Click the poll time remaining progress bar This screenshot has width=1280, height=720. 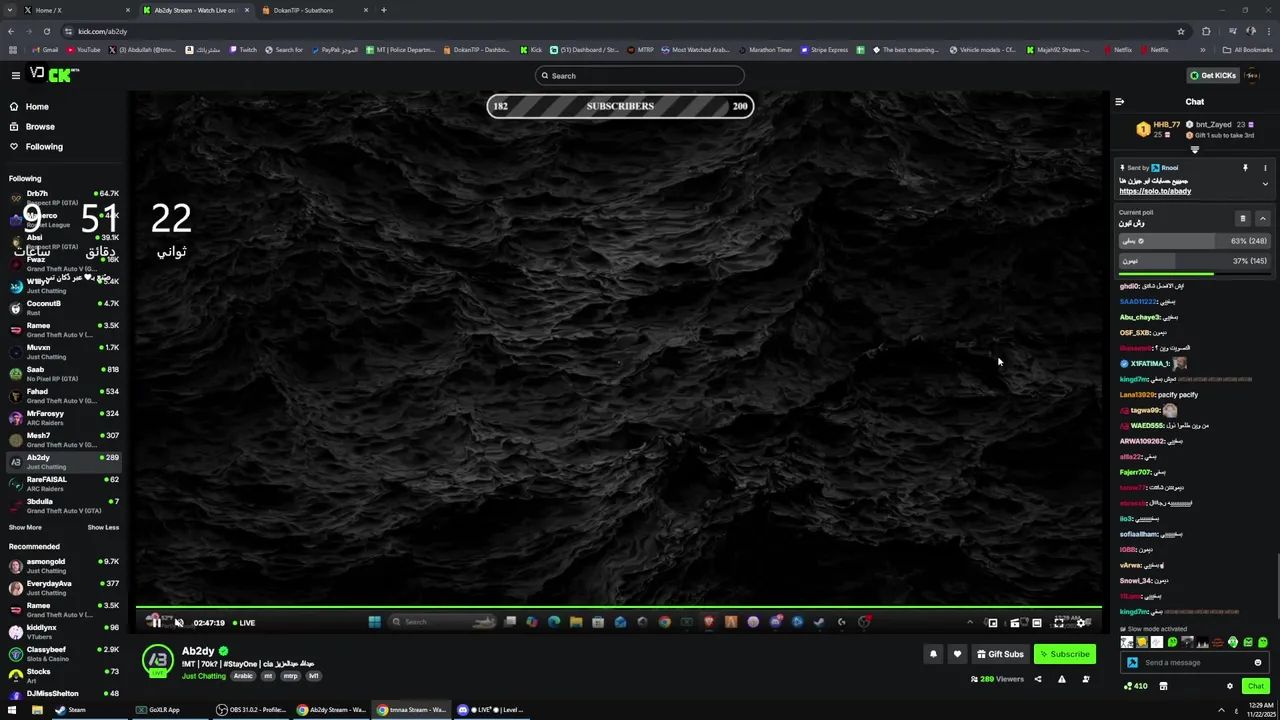[1193, 274]
